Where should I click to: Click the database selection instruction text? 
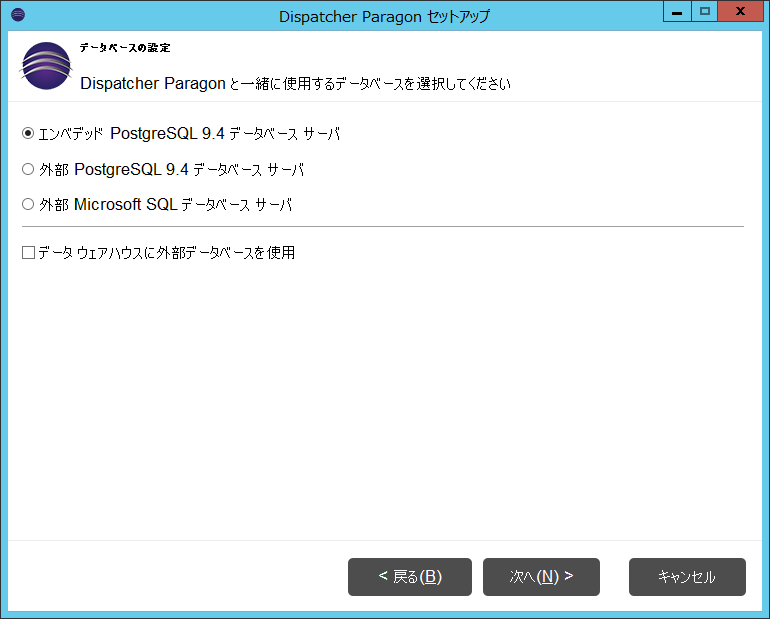pos(295,83)
